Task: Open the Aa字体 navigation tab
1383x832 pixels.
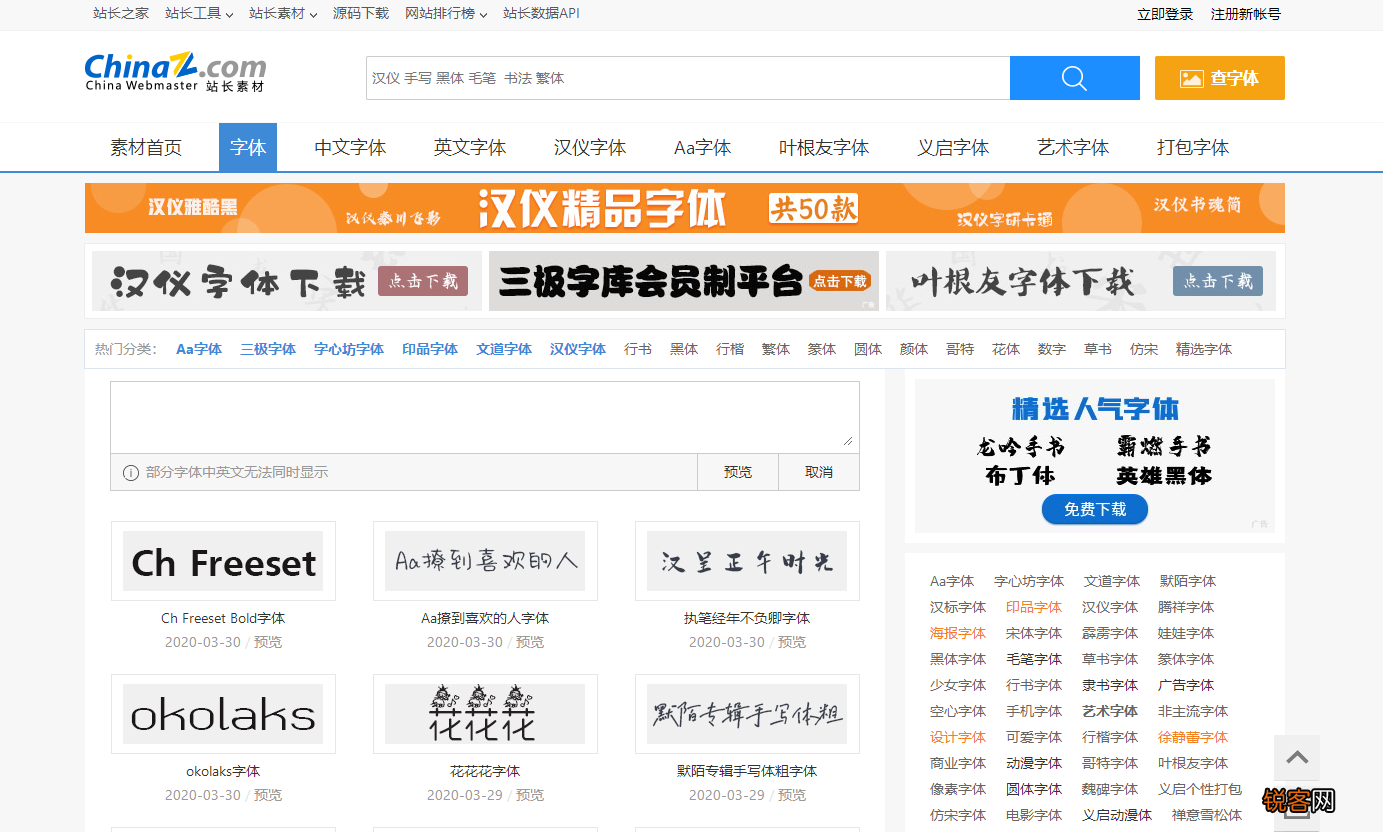Action: pos(703,147)
